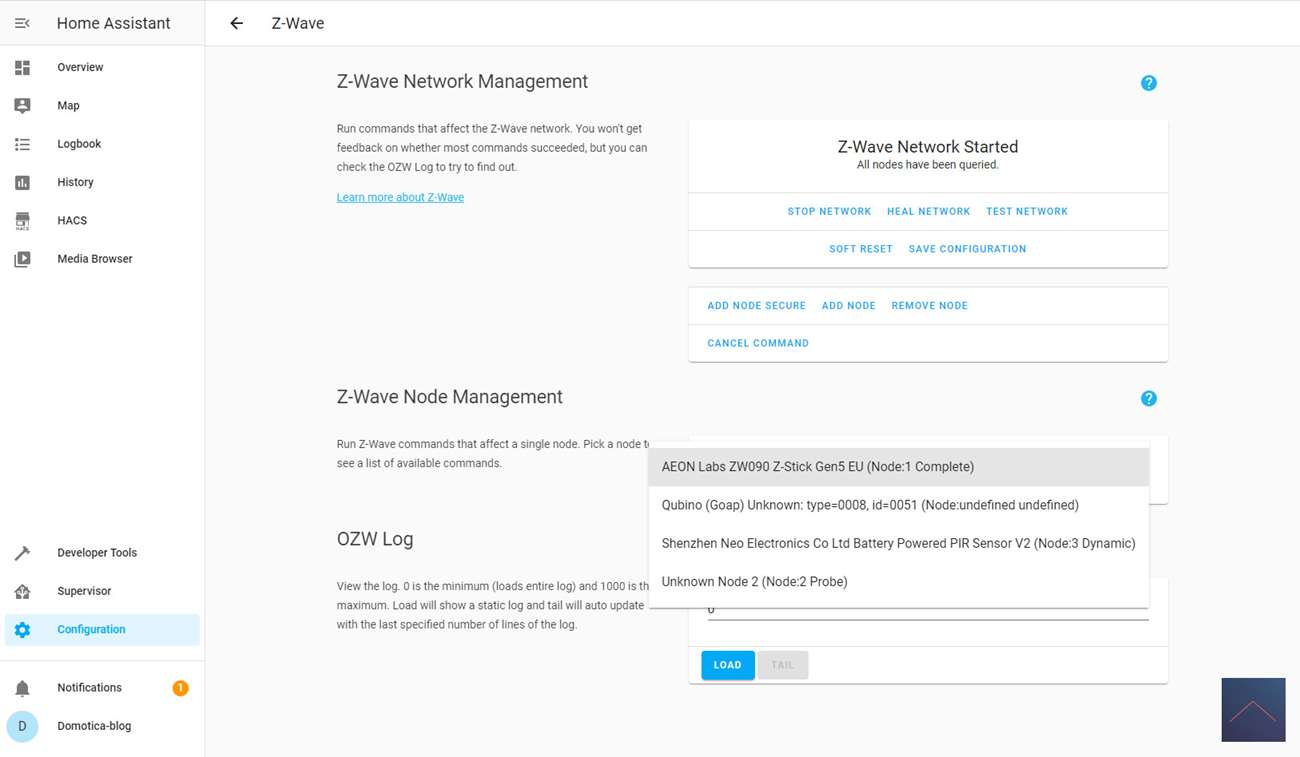1300x757 pixels.
Task: Open the Logbook list icon
Action: 22,144
